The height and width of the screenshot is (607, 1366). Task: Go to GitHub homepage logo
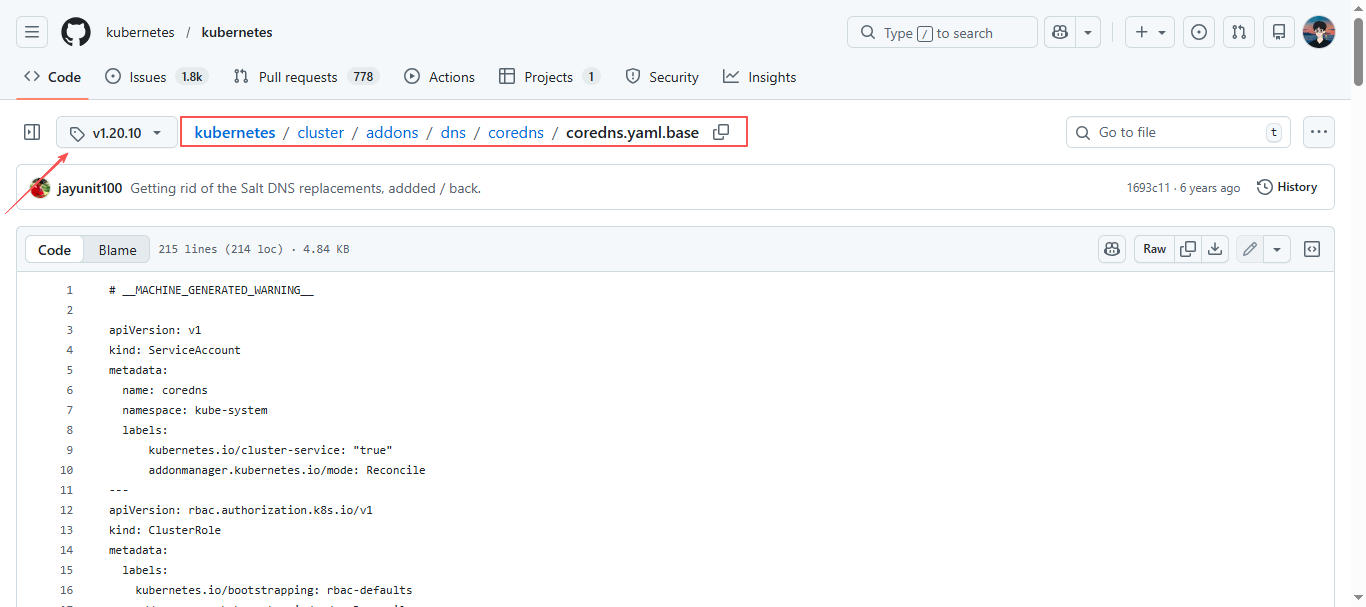[76, 32]
